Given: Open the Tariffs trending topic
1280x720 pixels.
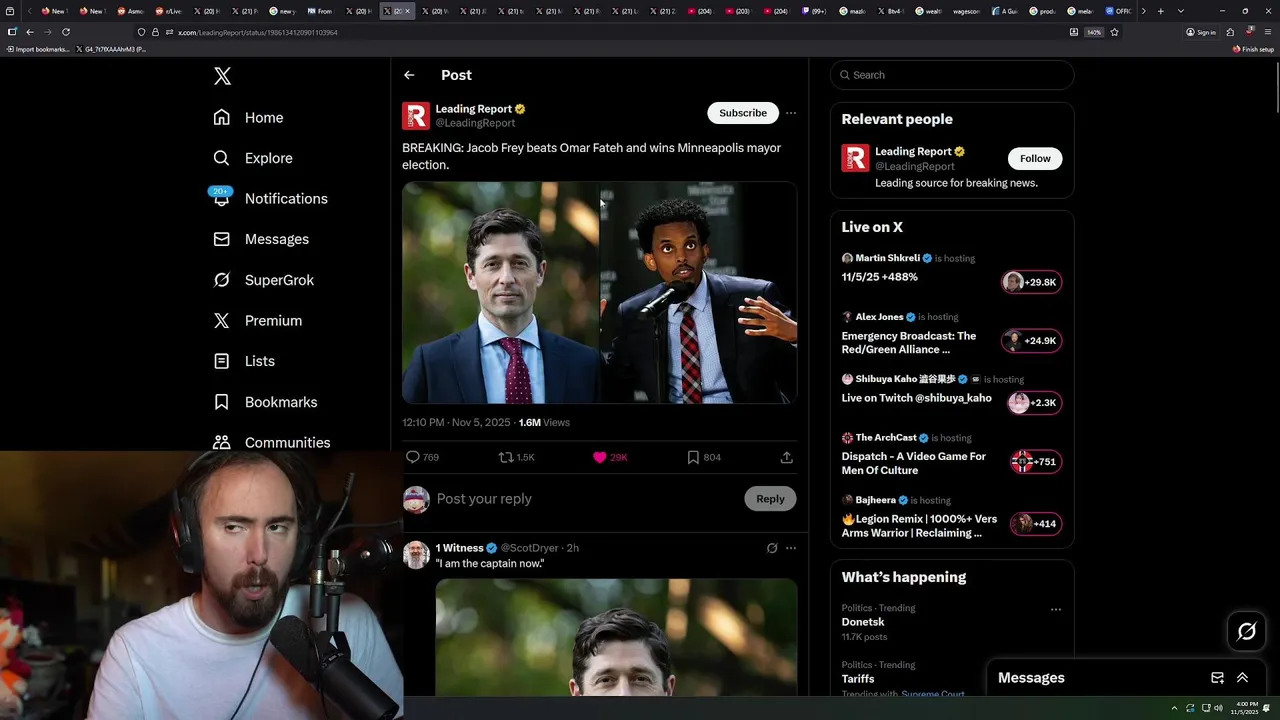Looking at the screenshot, I should [858, 679].
